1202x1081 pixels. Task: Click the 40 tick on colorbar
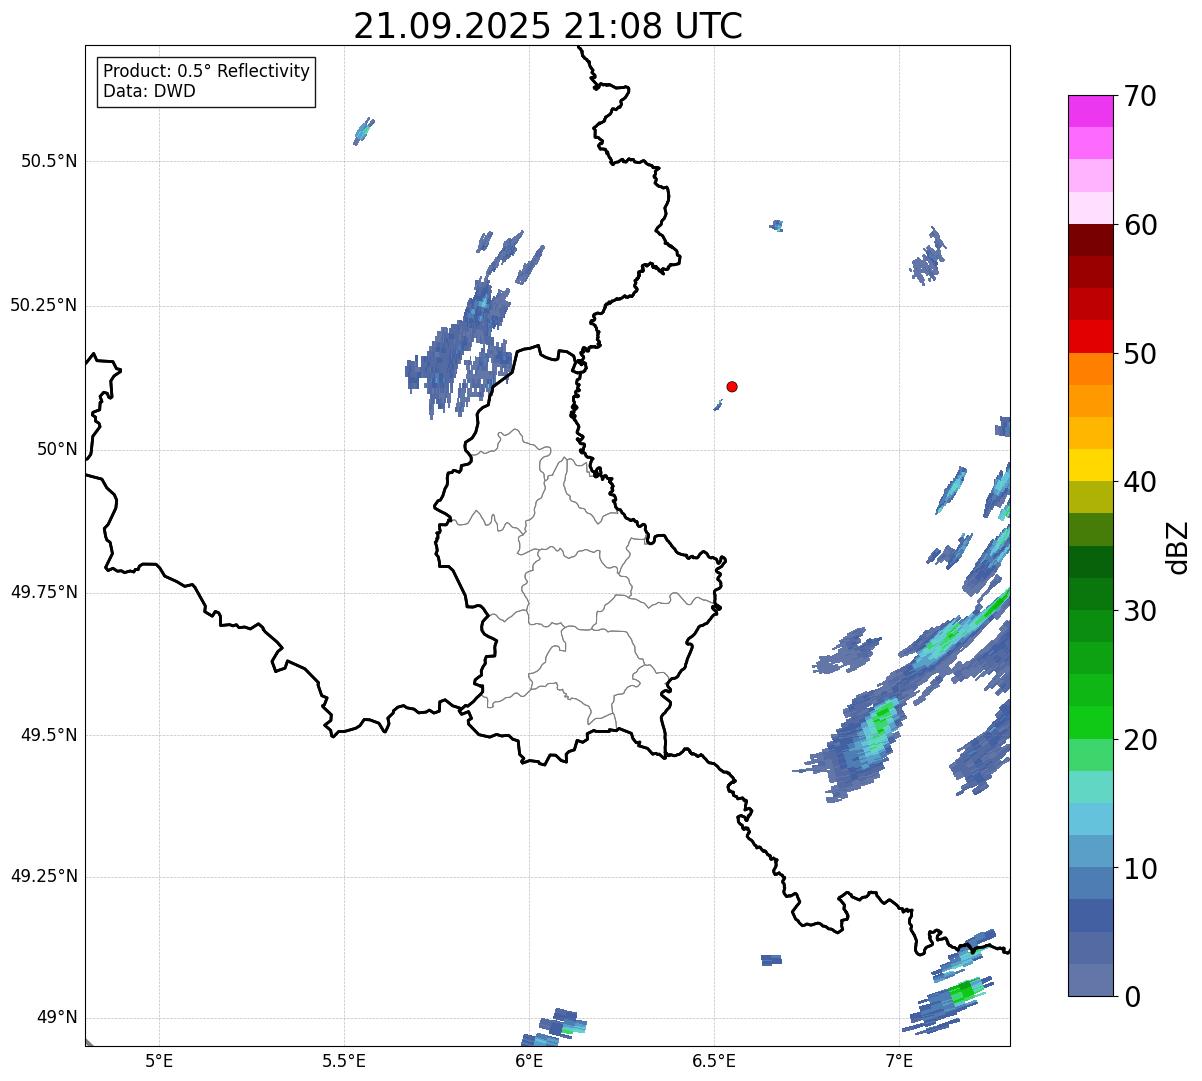coord(1140,482)
